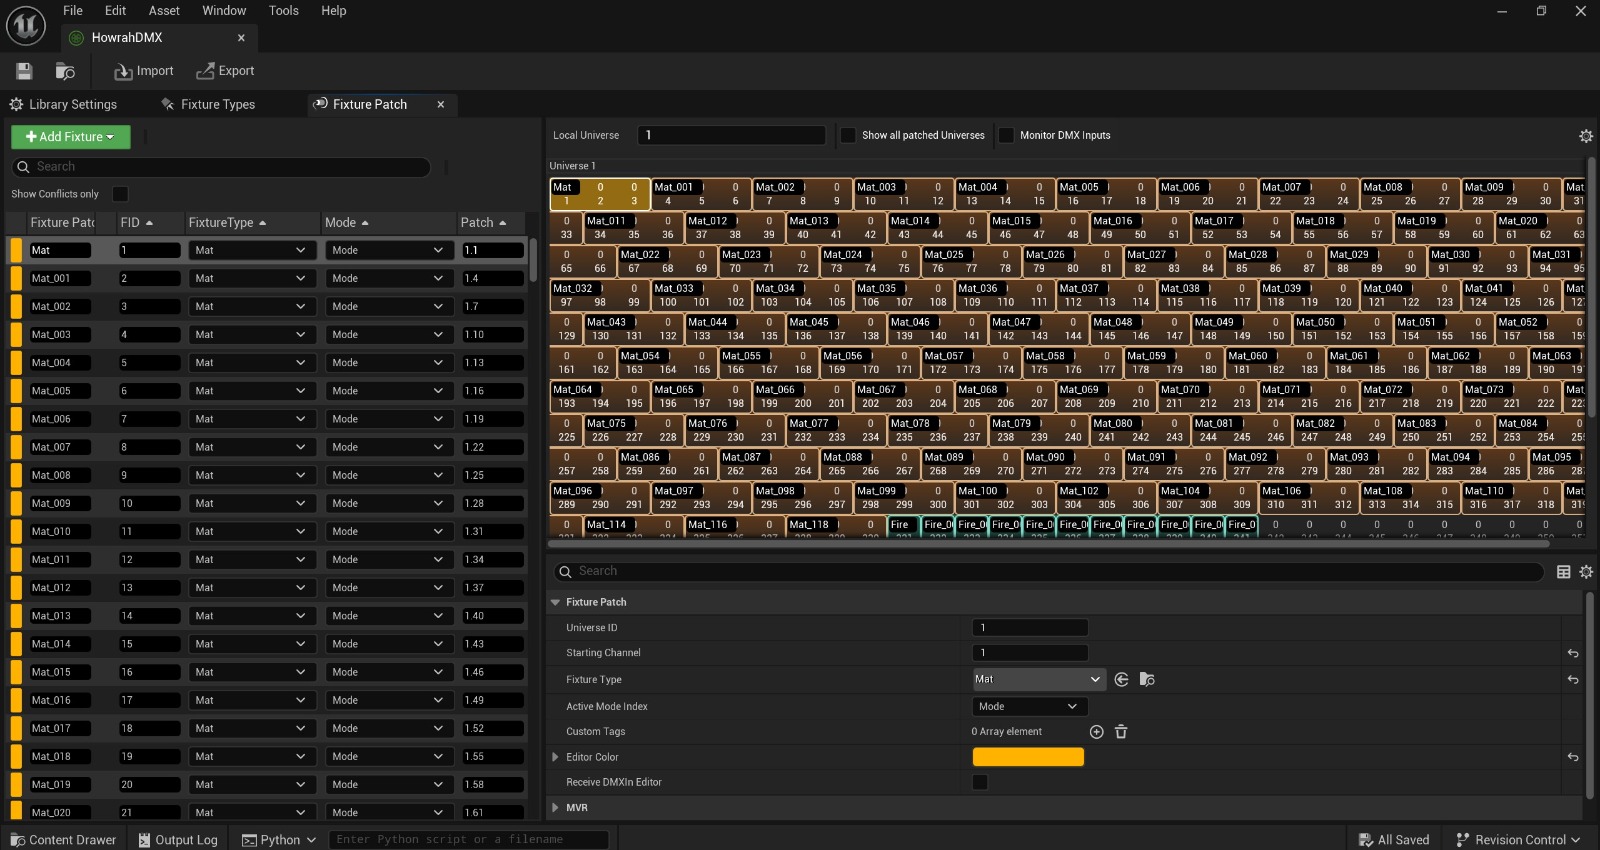Click the Import button

tap(144, 71)
